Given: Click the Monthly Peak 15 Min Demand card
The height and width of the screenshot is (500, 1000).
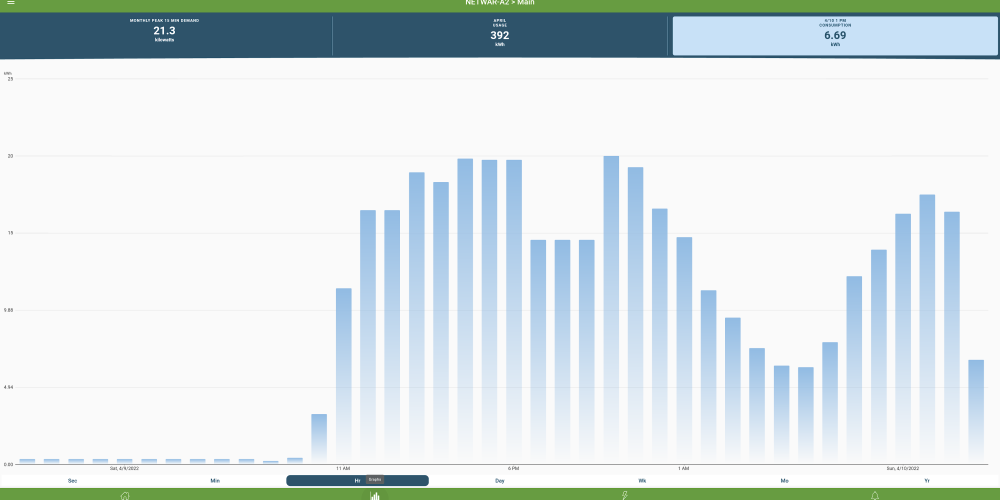Looking at the screenshot, I should 165,35.
